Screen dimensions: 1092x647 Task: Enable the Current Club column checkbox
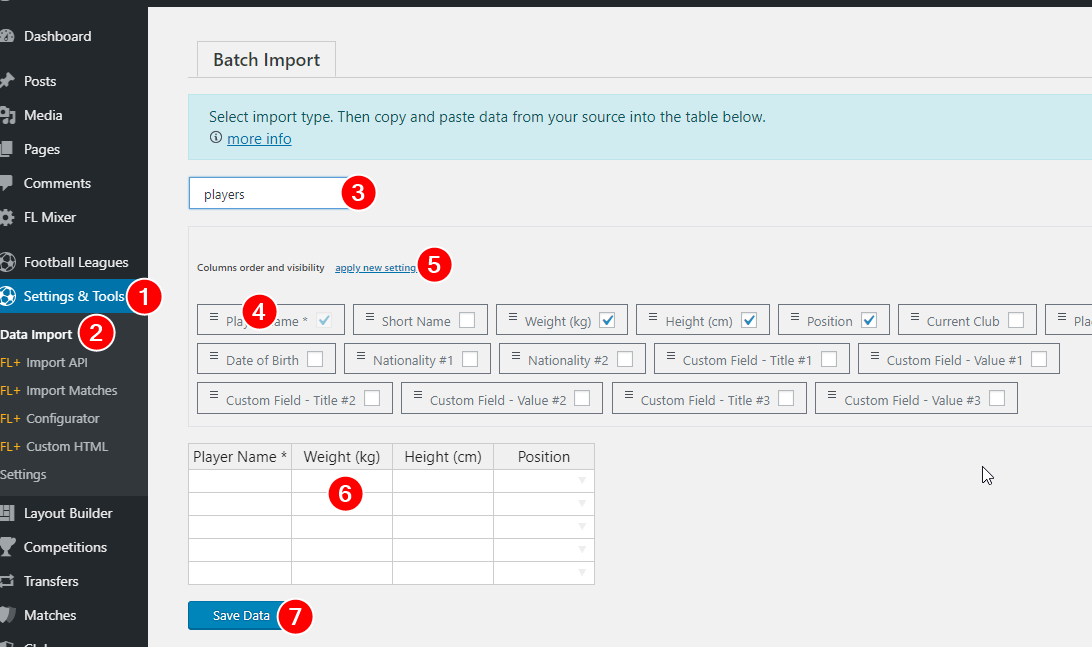click(x=1016, y=320)
